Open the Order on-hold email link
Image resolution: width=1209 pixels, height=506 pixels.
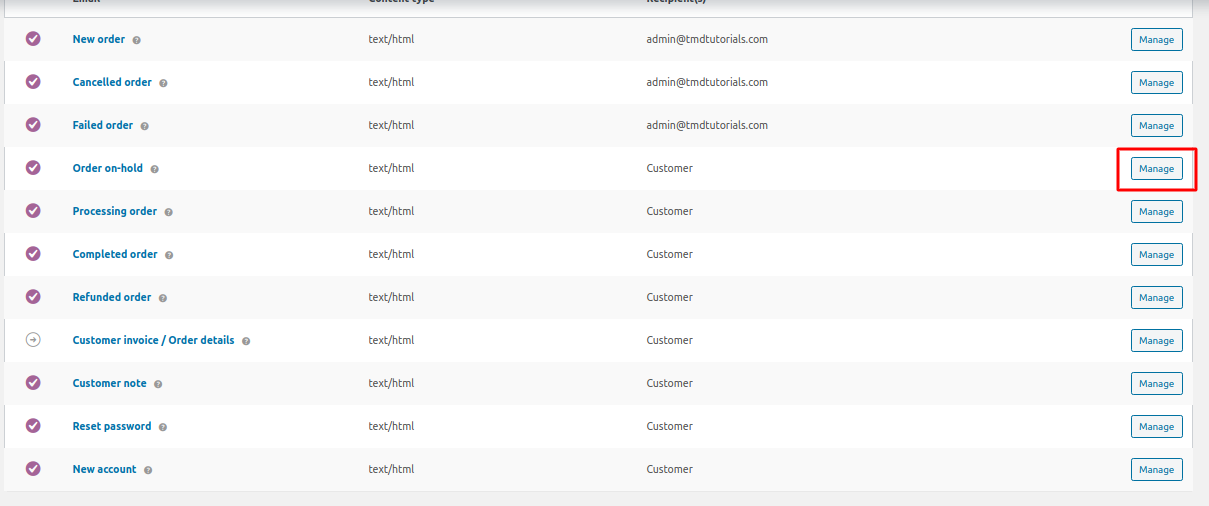(x=108, y=168)
